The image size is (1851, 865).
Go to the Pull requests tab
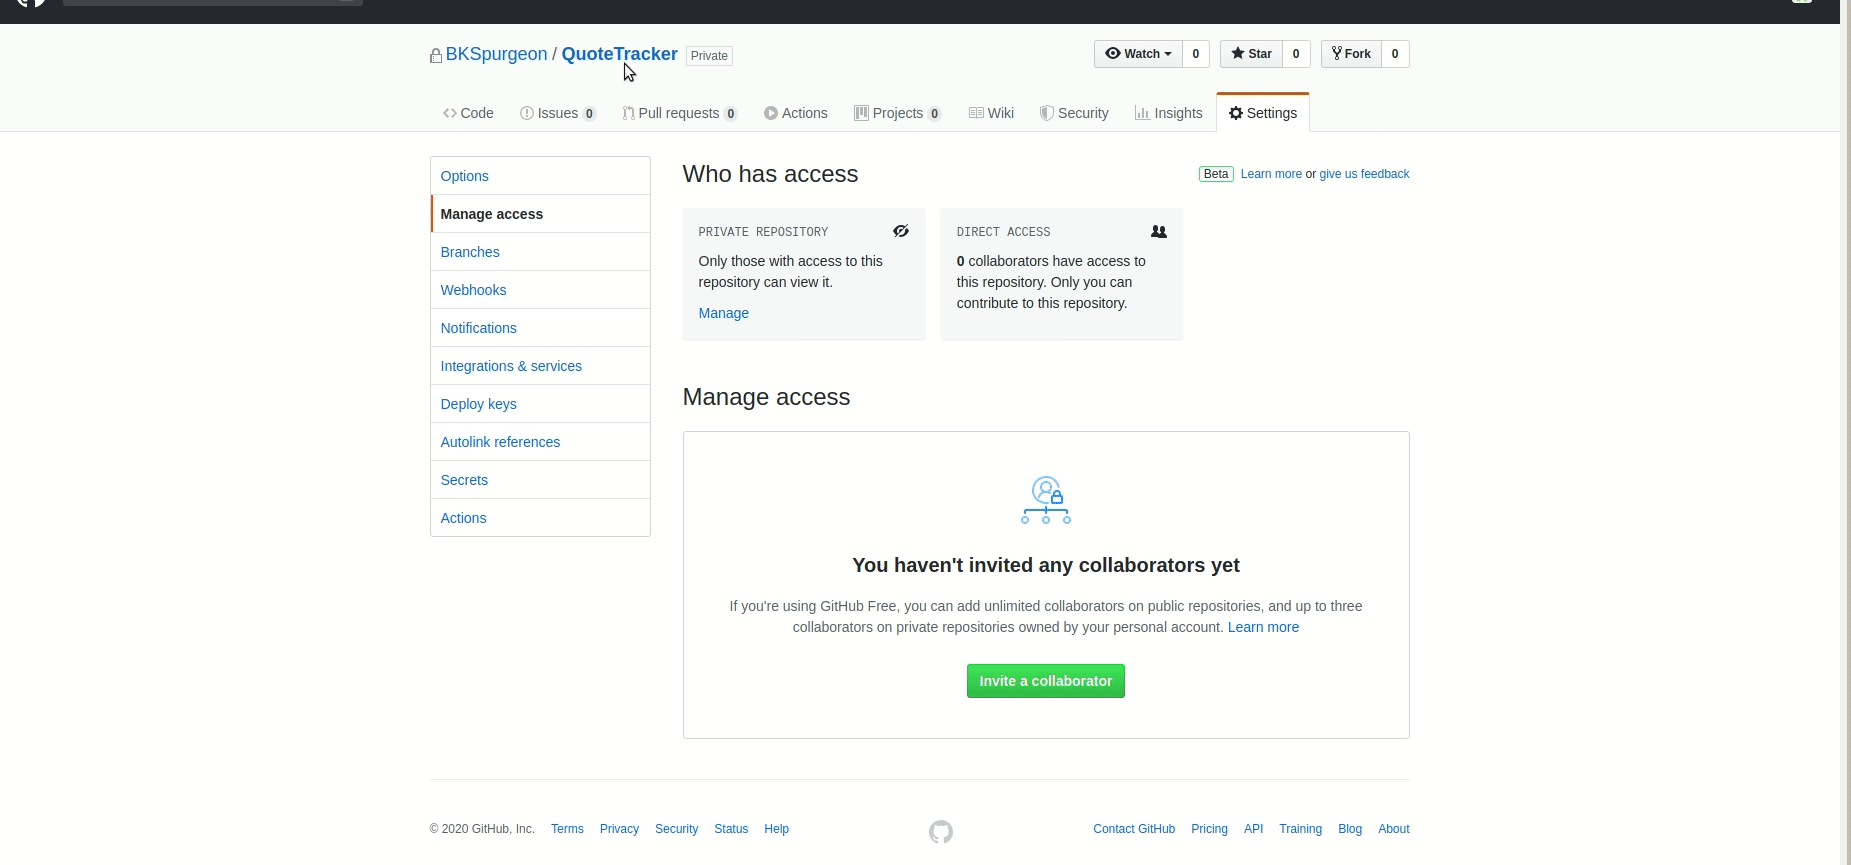tap(680, 113)
